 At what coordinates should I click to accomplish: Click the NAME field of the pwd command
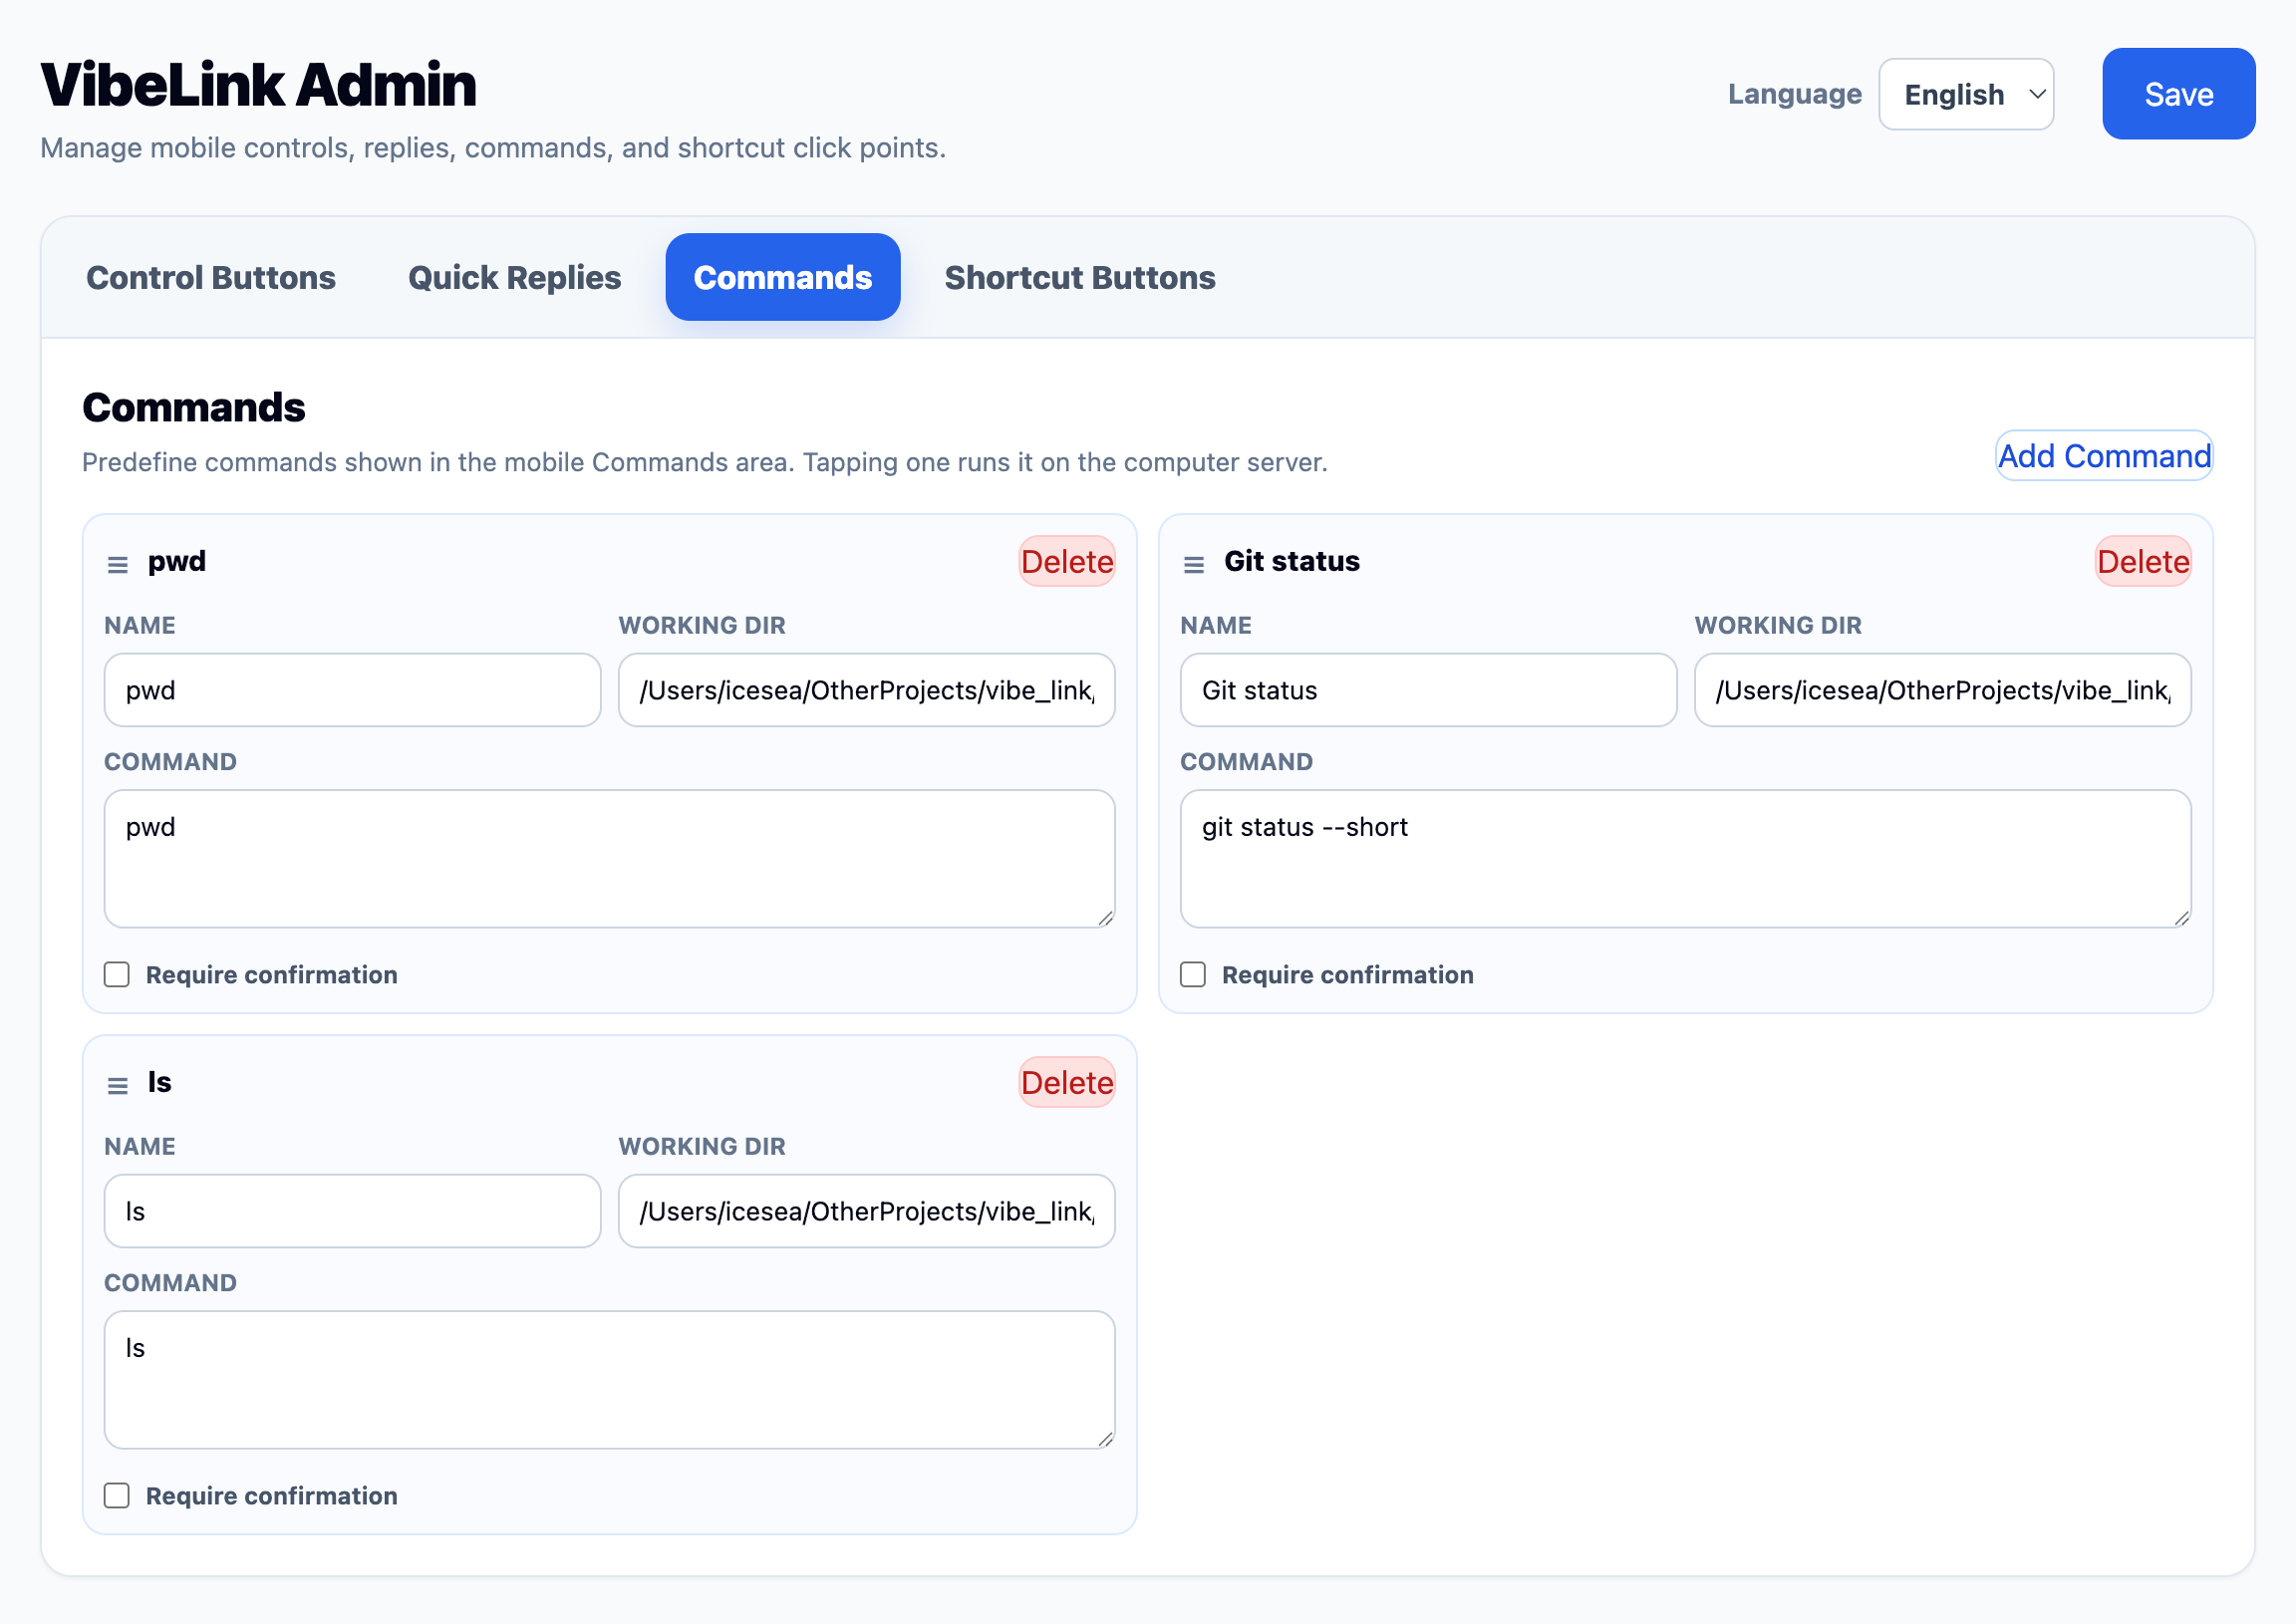tap(352, 690)
